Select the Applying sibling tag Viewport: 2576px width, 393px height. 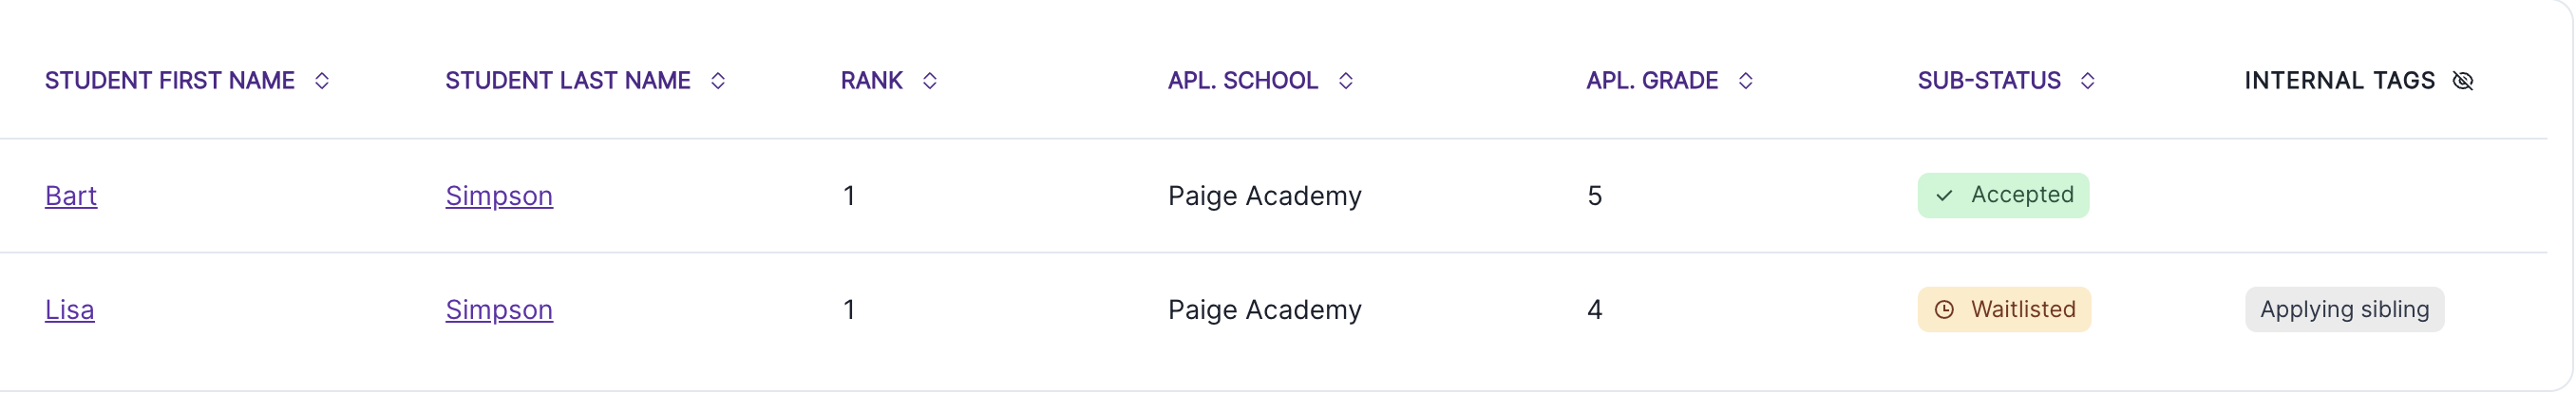point(2344,310)
